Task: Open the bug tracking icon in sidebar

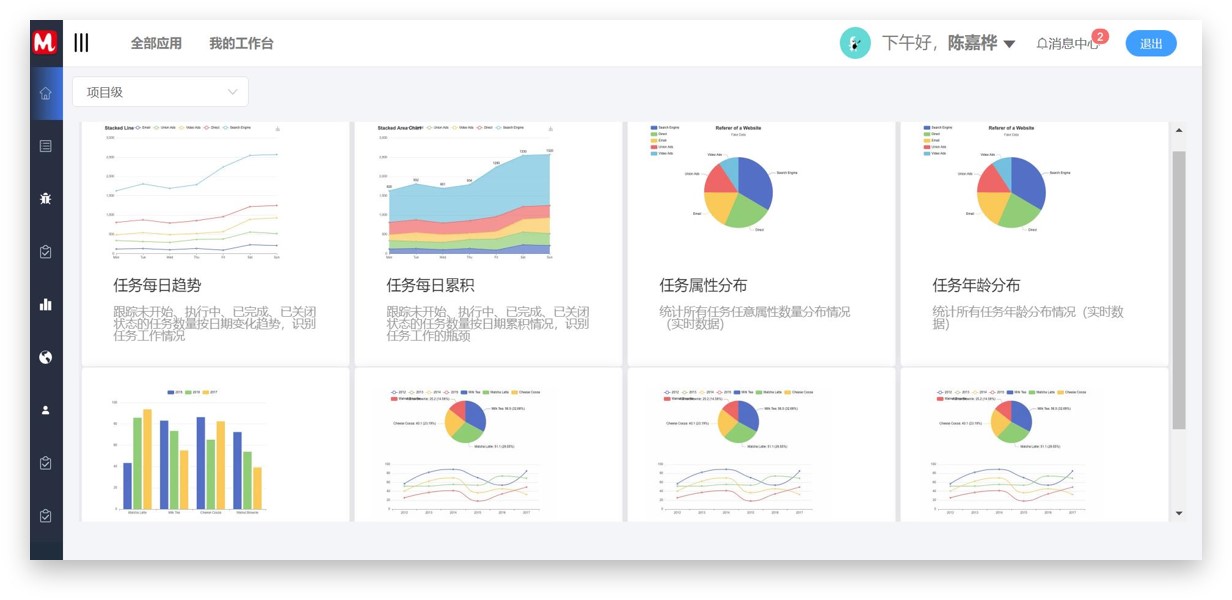Action: 45,199
